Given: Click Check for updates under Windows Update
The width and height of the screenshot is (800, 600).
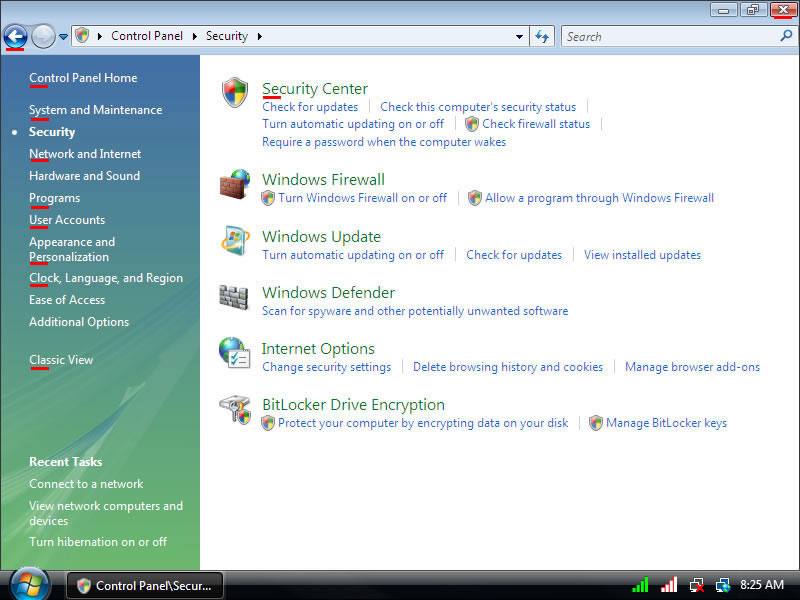Looking at the screenshot, I should pos(514,255).
